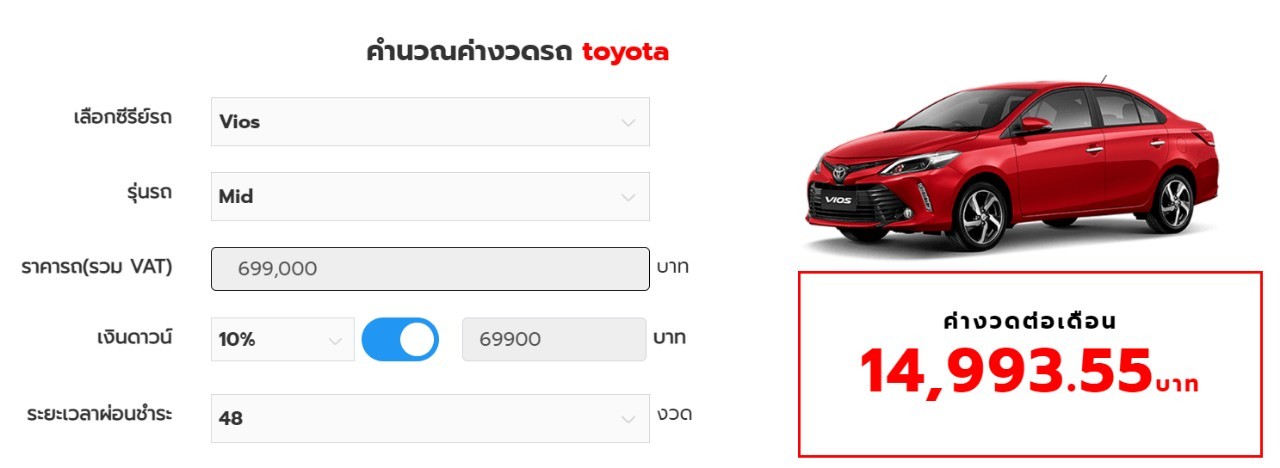Click the chevron in the 48 installments dropdown
Image resolution: width=1280 pixels, height=468 pixels.
coord(628,419)
